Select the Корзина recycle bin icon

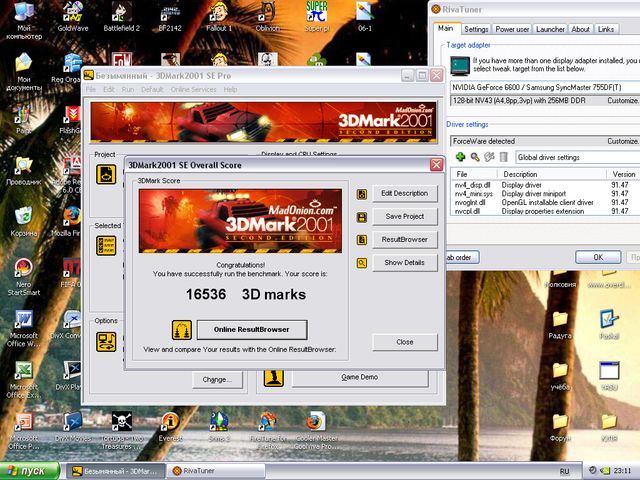point(24,222)
